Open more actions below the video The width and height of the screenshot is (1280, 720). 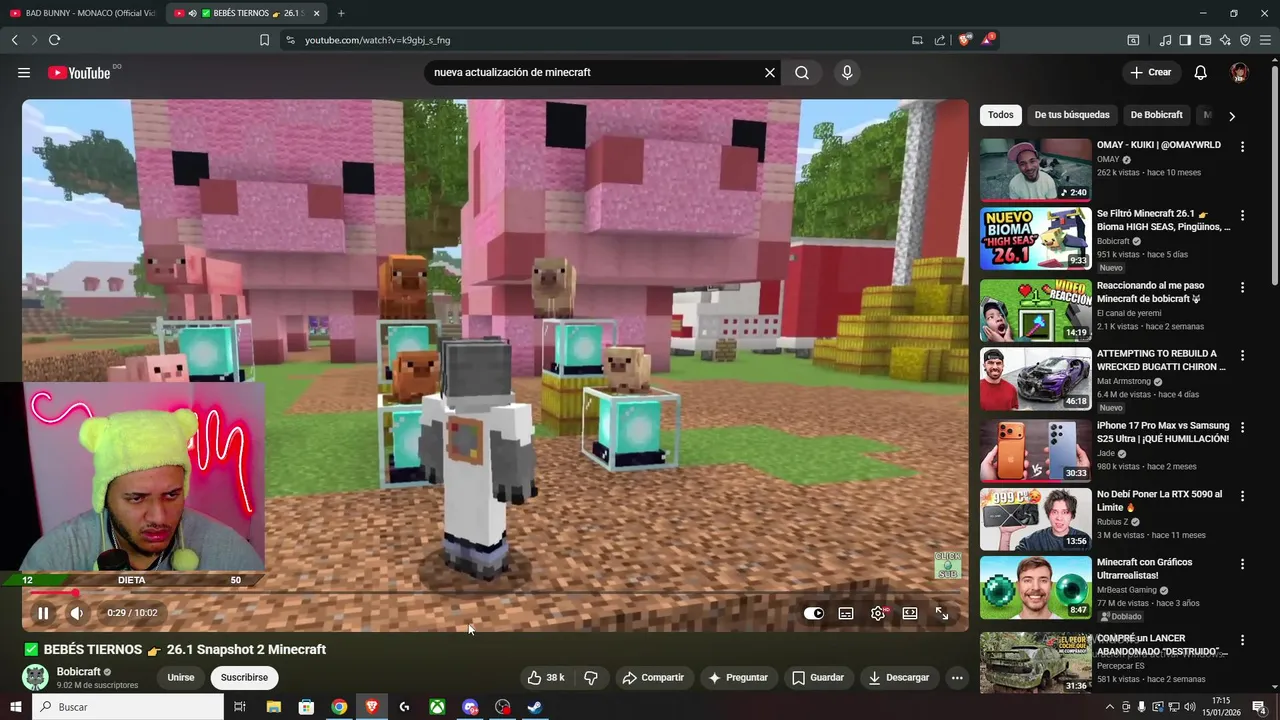point(957,677)
